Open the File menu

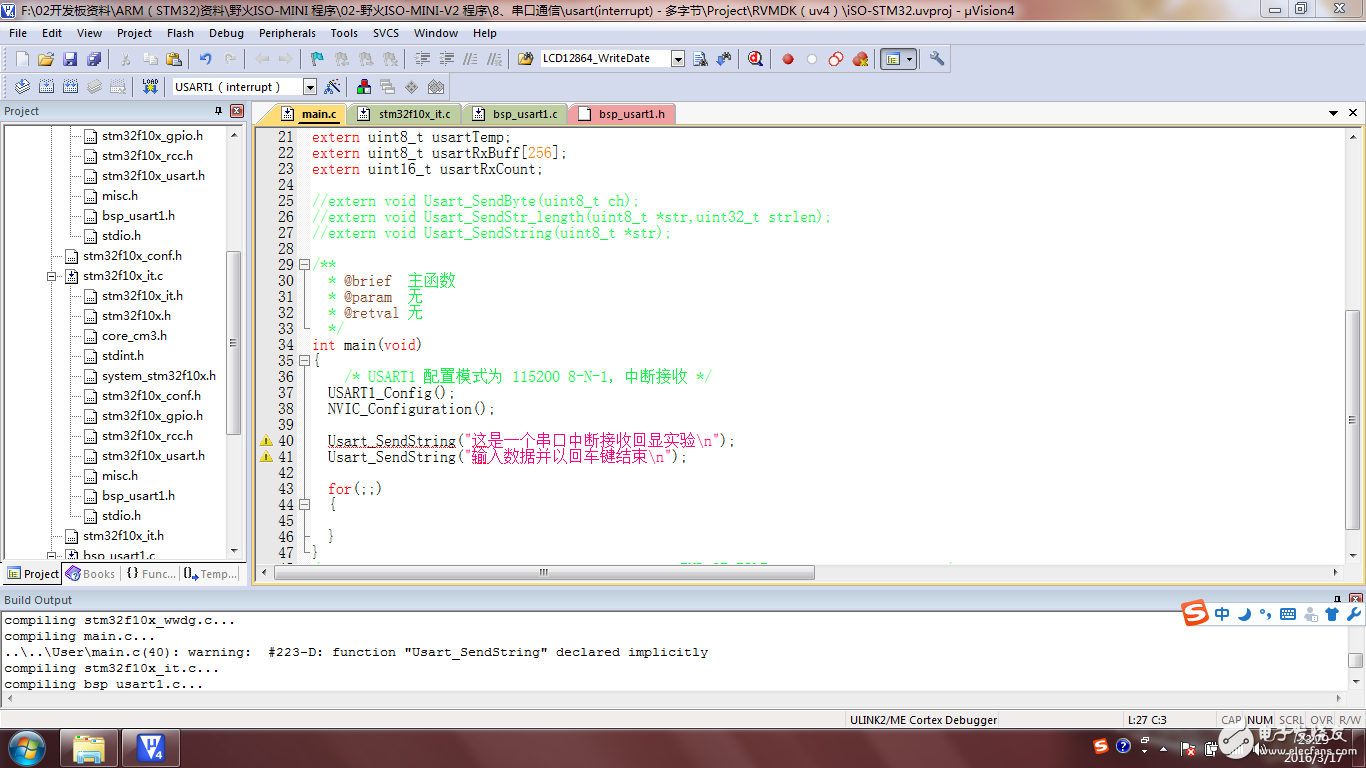[18, 33]
